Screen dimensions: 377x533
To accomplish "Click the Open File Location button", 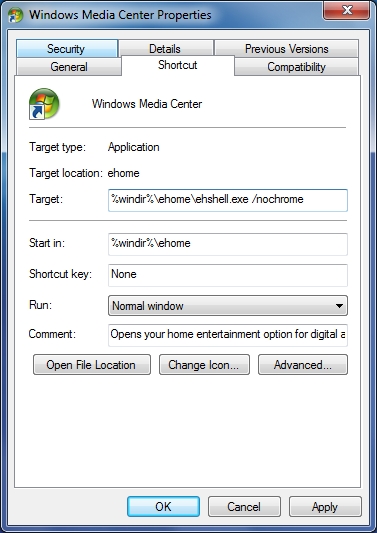I will 92,365.
